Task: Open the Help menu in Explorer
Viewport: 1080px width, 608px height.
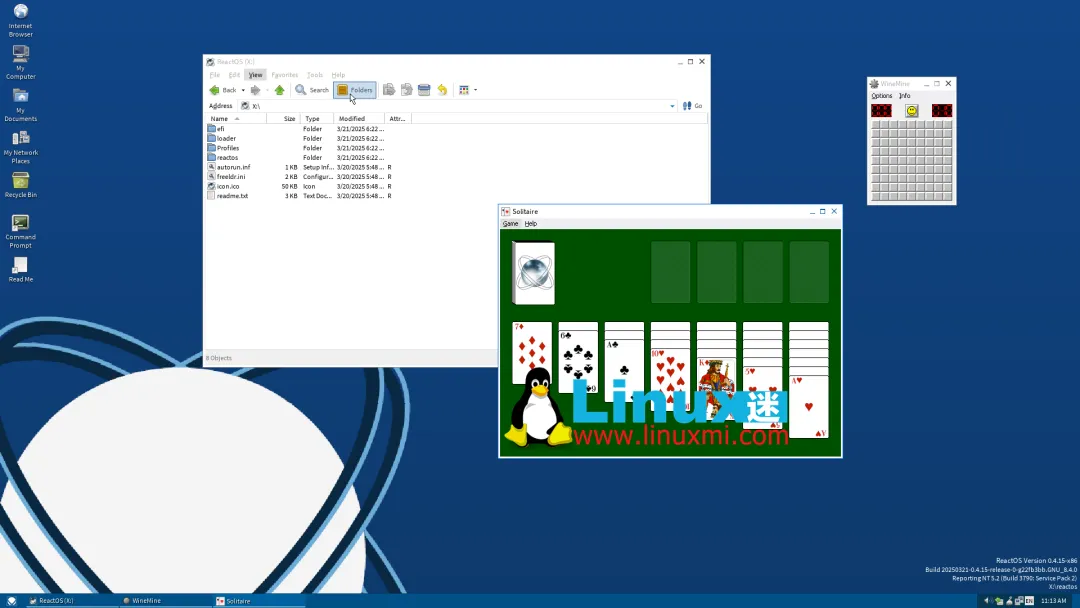Action: click(x=338, y=75)
